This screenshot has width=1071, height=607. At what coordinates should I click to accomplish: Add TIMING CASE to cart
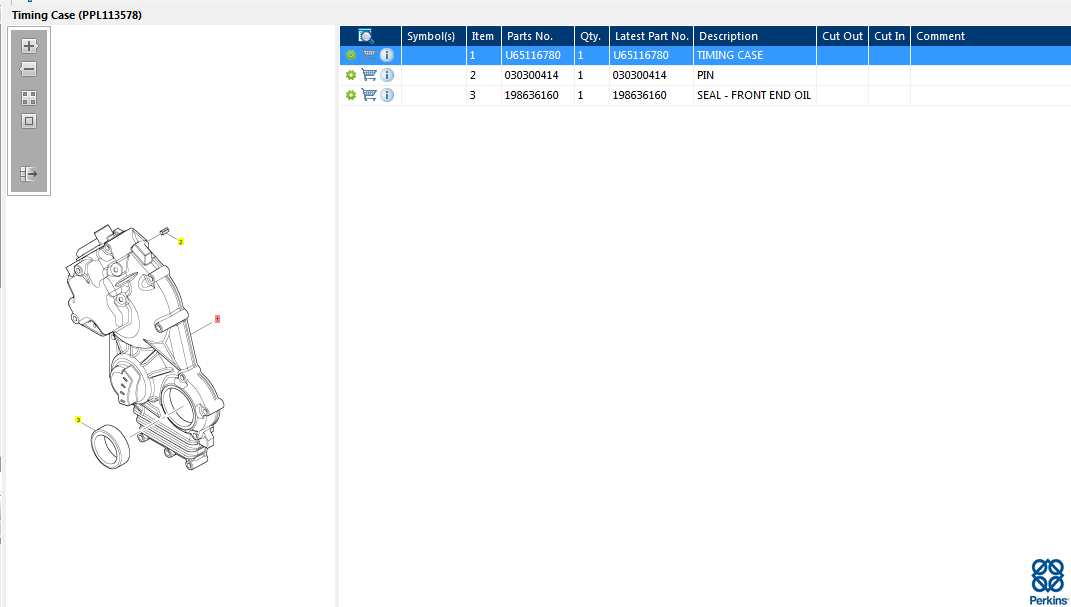pos(369,55)
